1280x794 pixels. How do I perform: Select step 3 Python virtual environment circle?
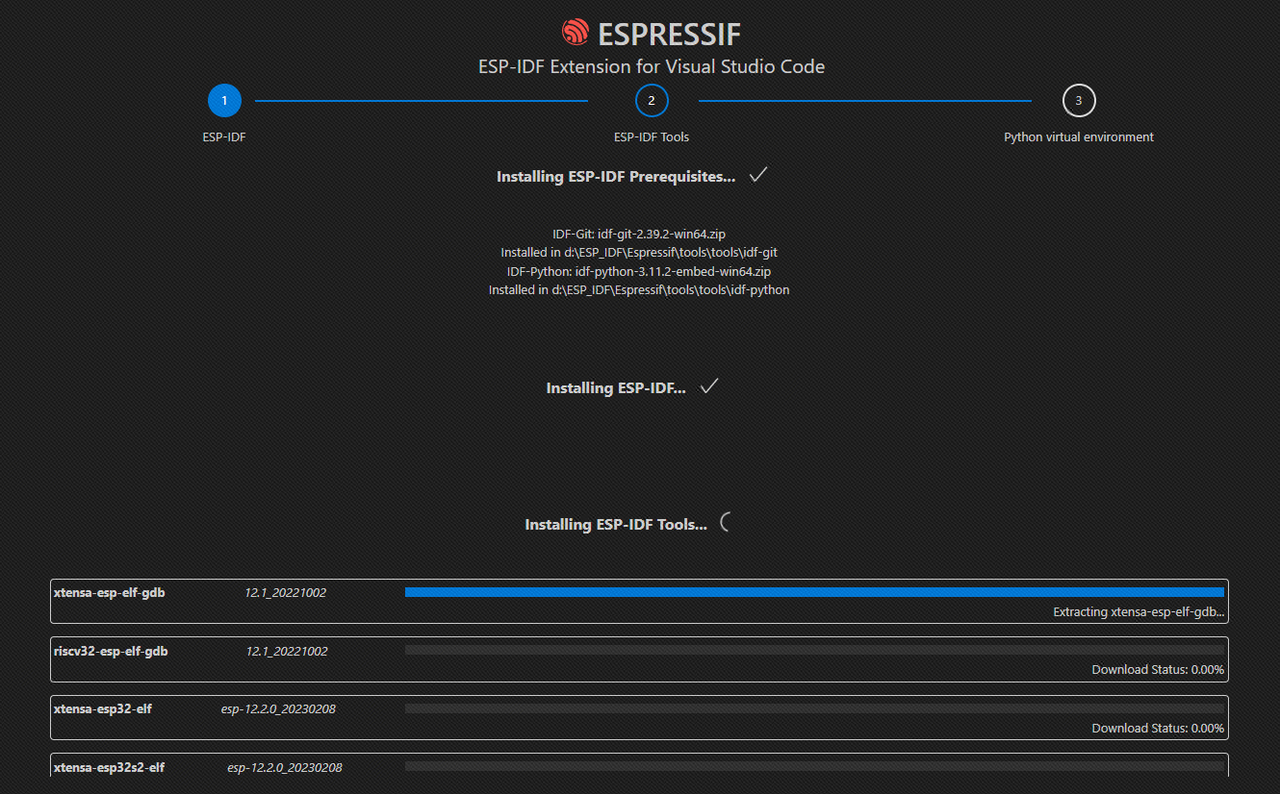pos(1078,101)
